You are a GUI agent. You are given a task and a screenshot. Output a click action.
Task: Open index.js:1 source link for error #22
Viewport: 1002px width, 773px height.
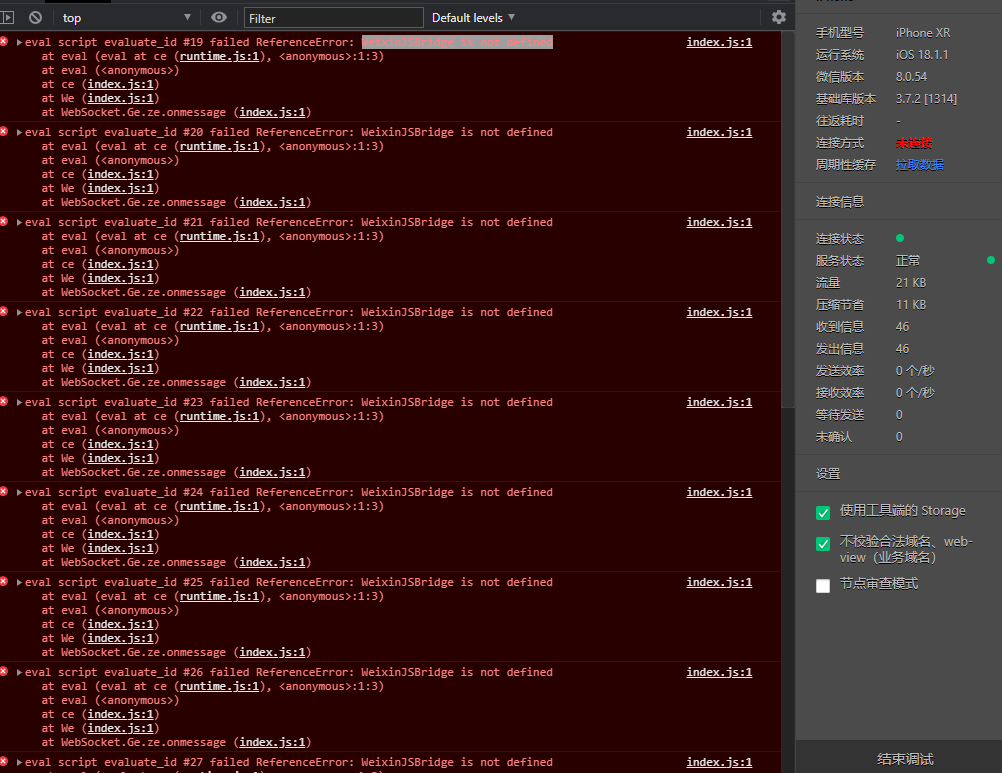tap(719, 312)
